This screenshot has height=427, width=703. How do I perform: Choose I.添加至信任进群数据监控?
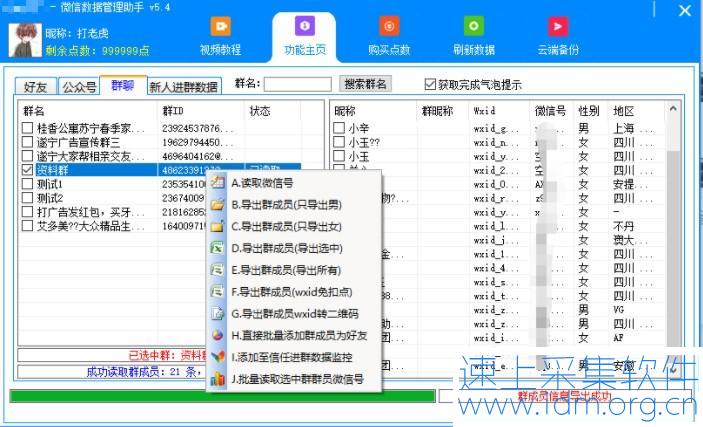point(294,357)
